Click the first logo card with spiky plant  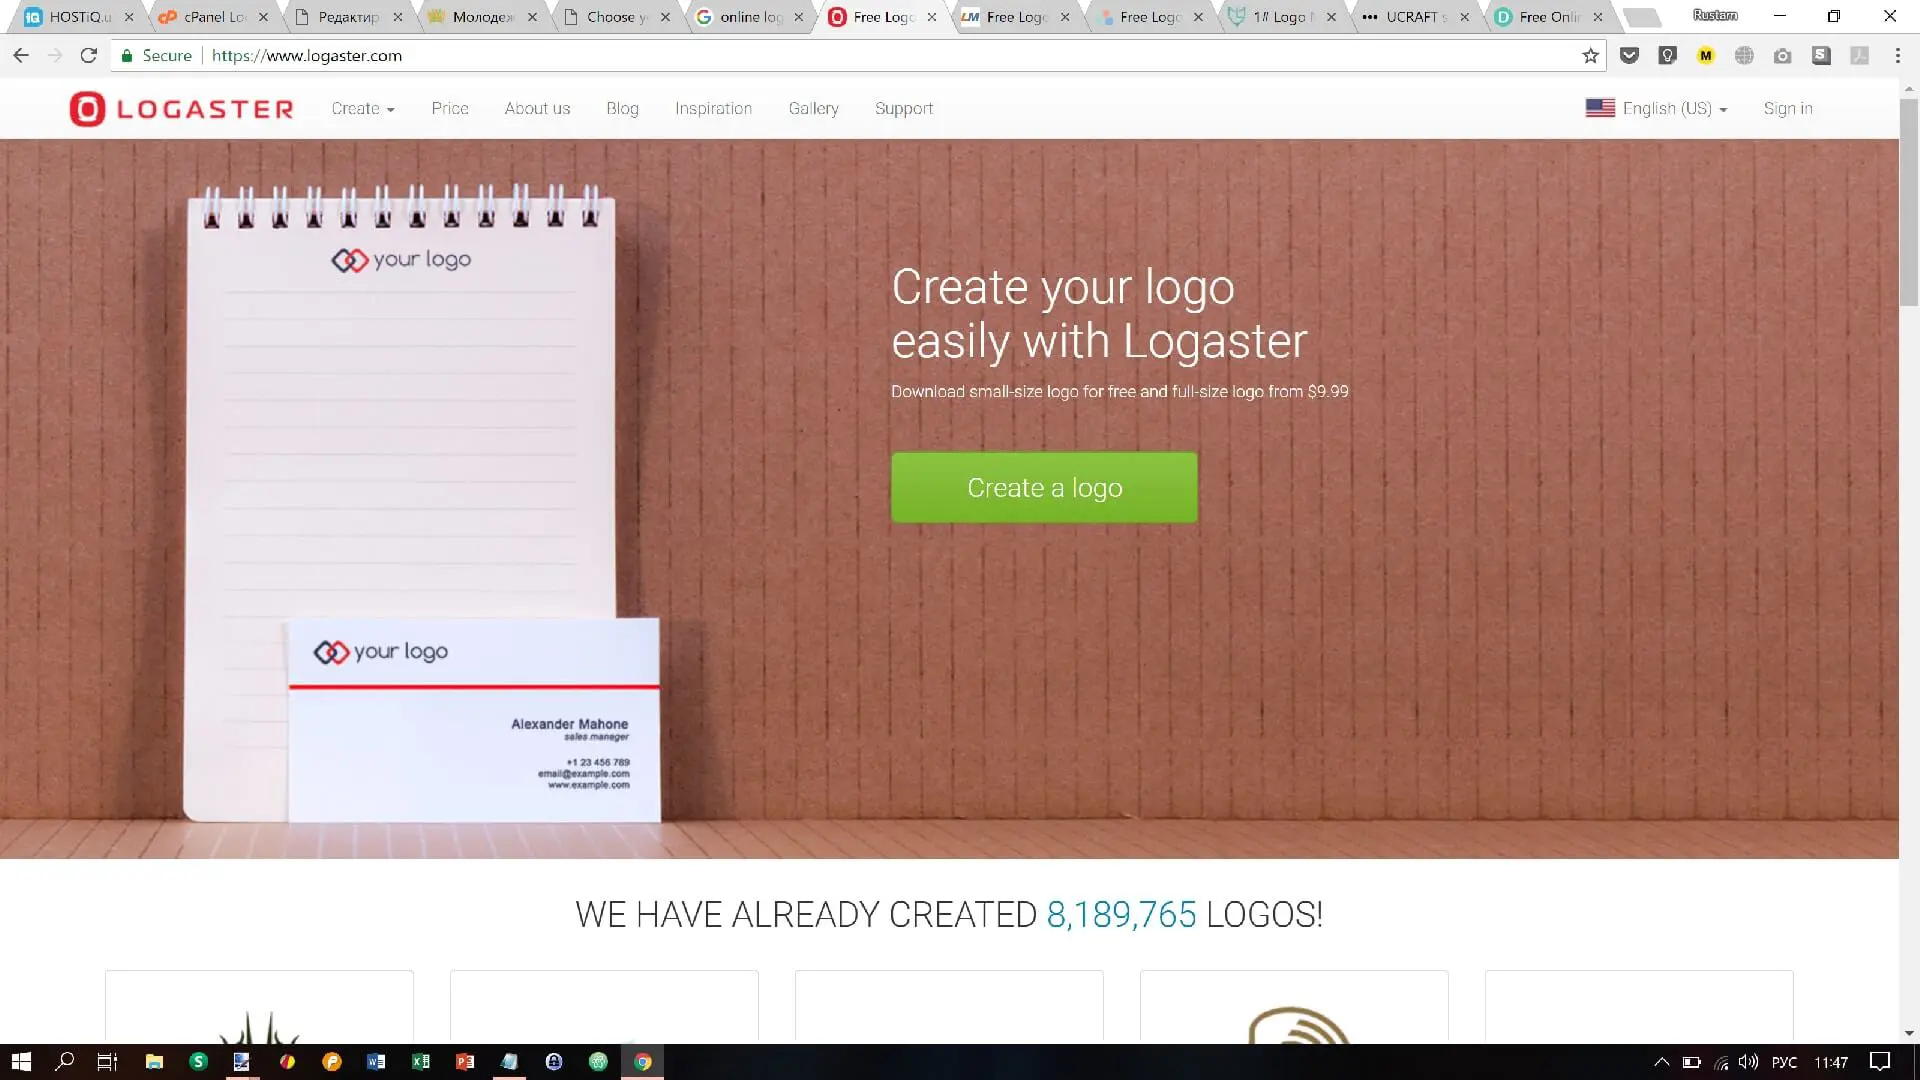(259, 1007)
